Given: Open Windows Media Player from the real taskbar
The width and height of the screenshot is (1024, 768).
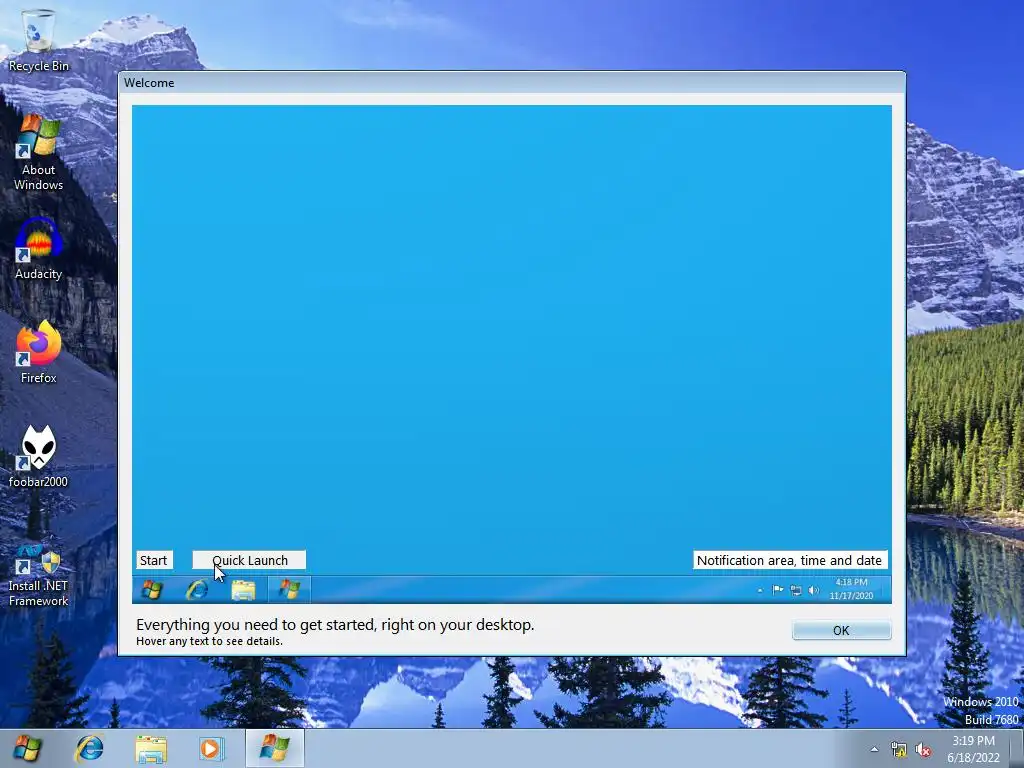Looking at the screenshot, I should pyautogui.click(x=211, y=748).
